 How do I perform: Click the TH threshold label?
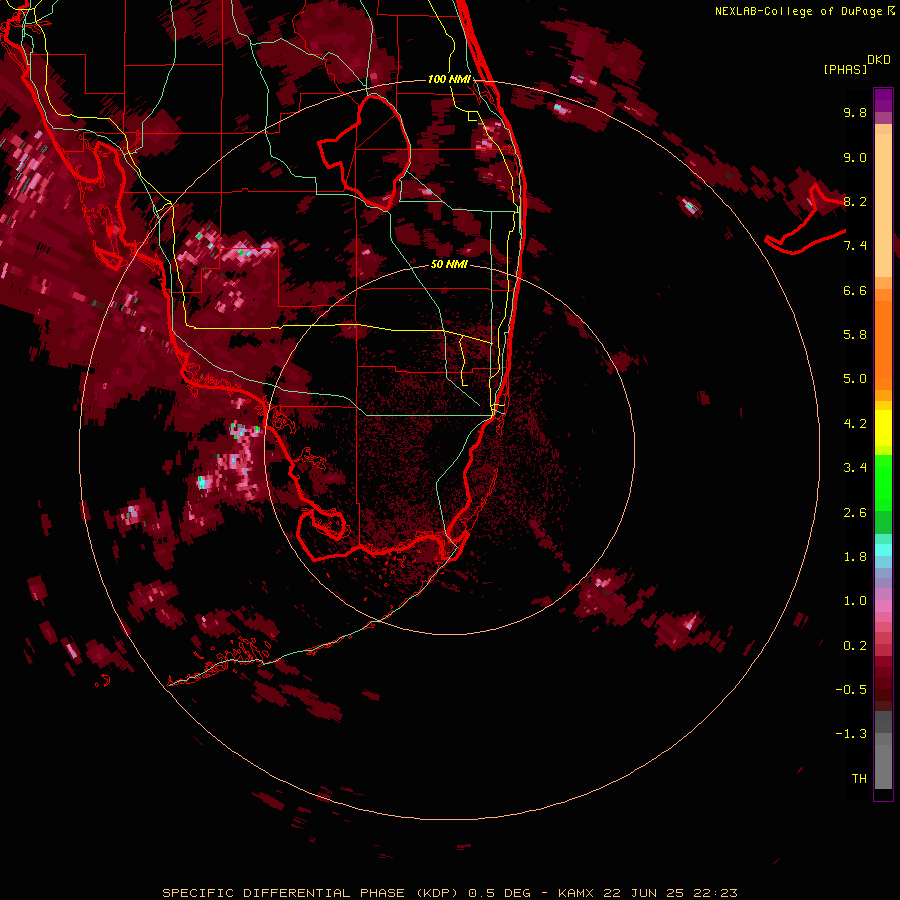coord(859,779)
